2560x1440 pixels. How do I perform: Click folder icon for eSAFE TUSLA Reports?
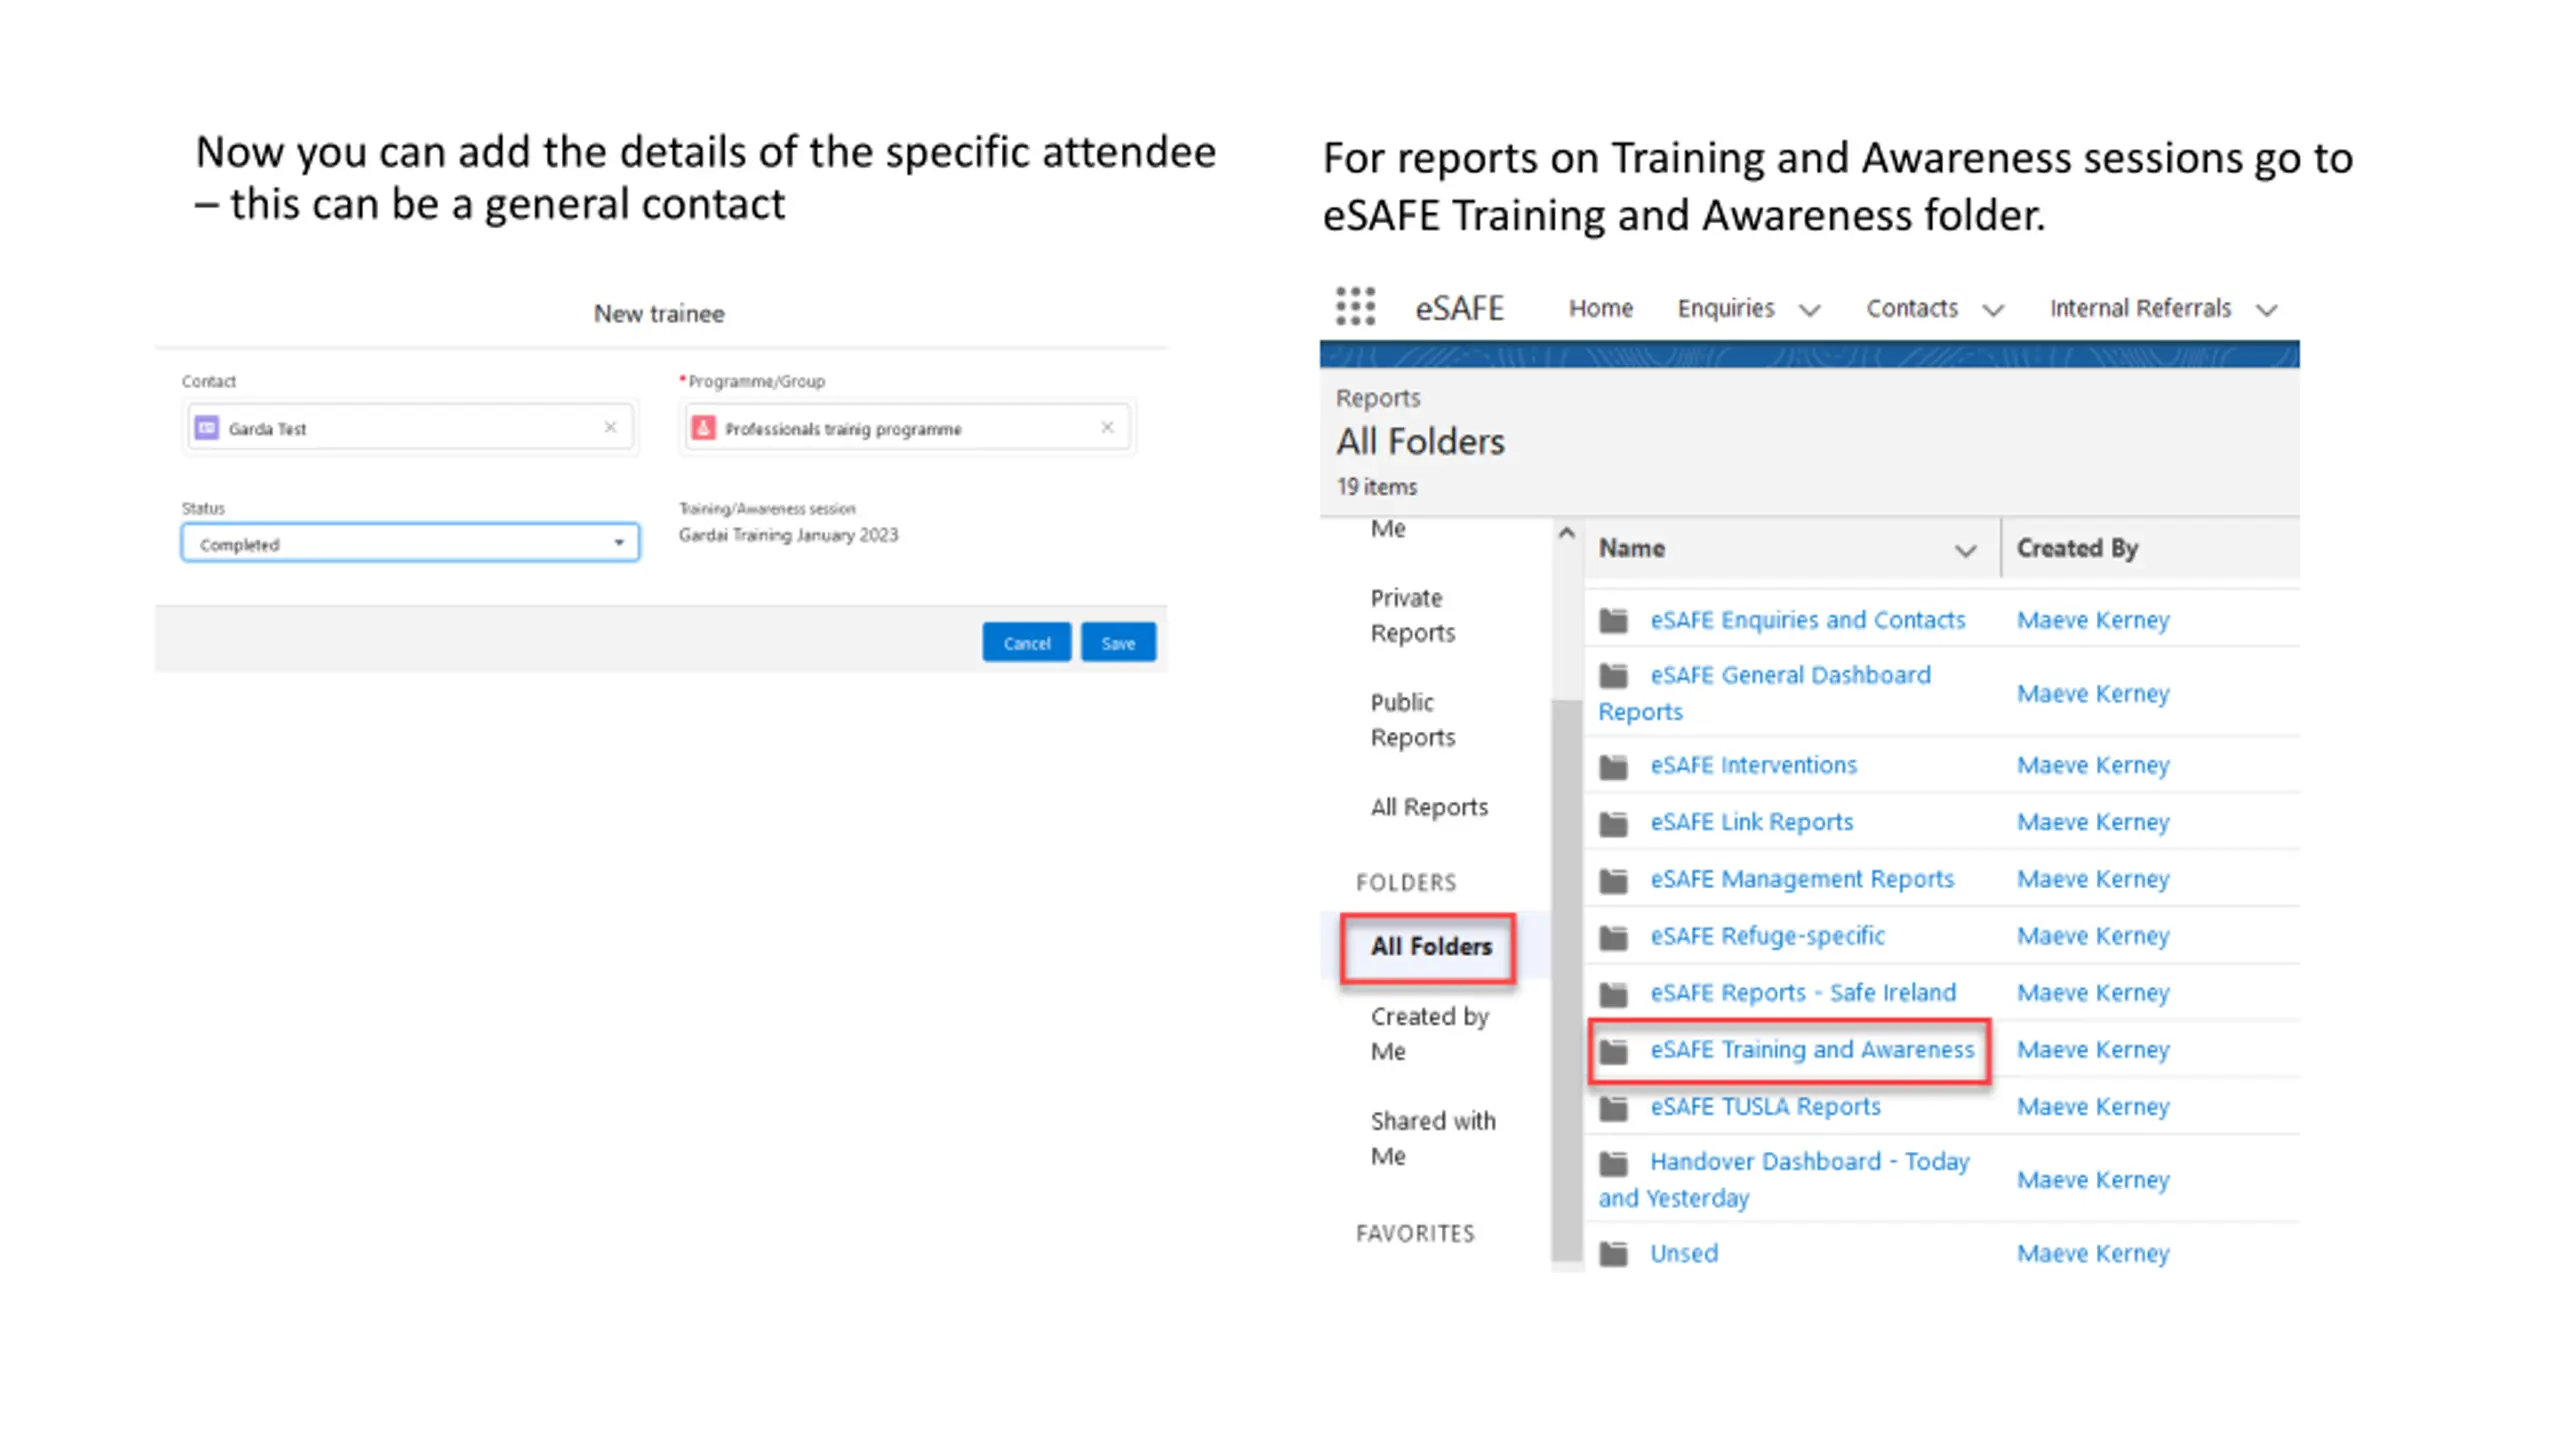coord(1613,1108)
